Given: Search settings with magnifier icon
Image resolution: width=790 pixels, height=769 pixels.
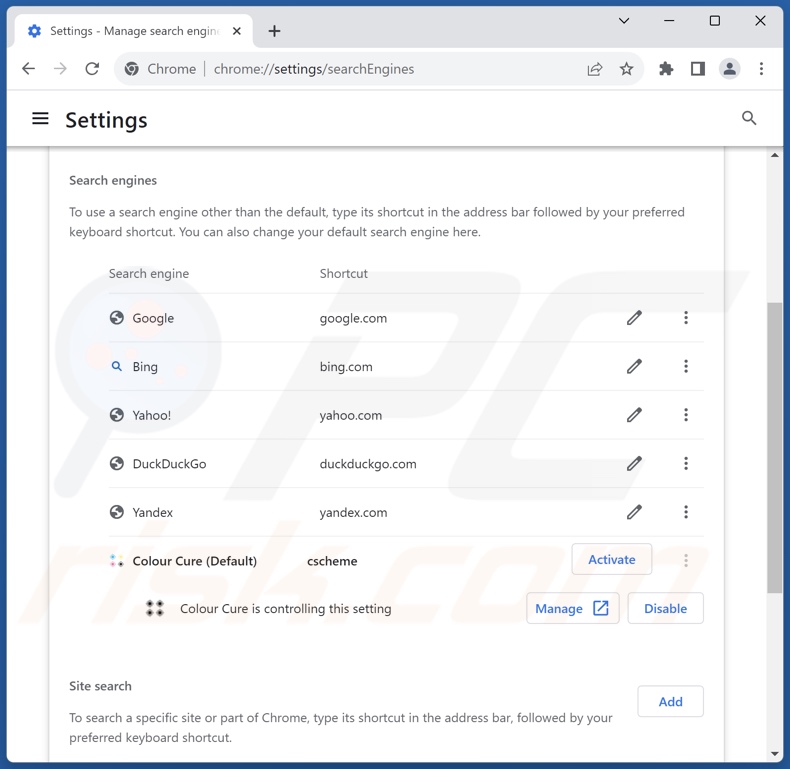Looking at the screenshot, I should (x=749, y=118).
